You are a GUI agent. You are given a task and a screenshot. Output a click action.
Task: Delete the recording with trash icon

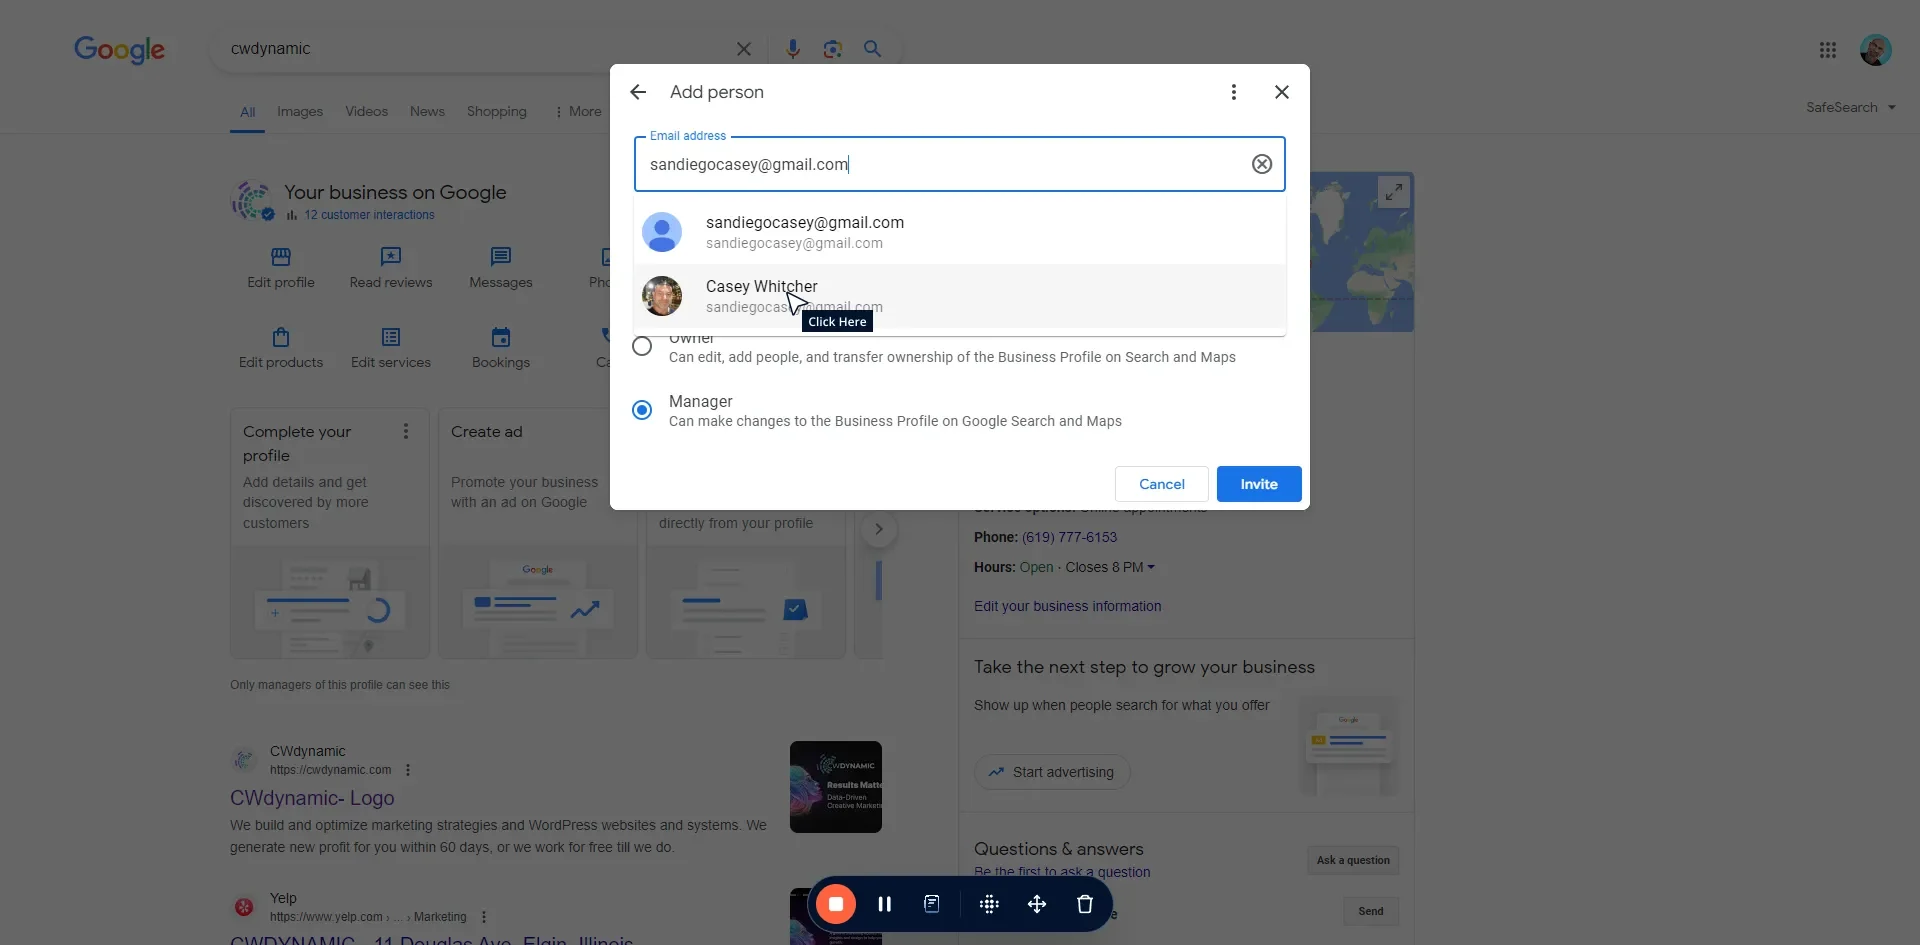coord(1084,904)
